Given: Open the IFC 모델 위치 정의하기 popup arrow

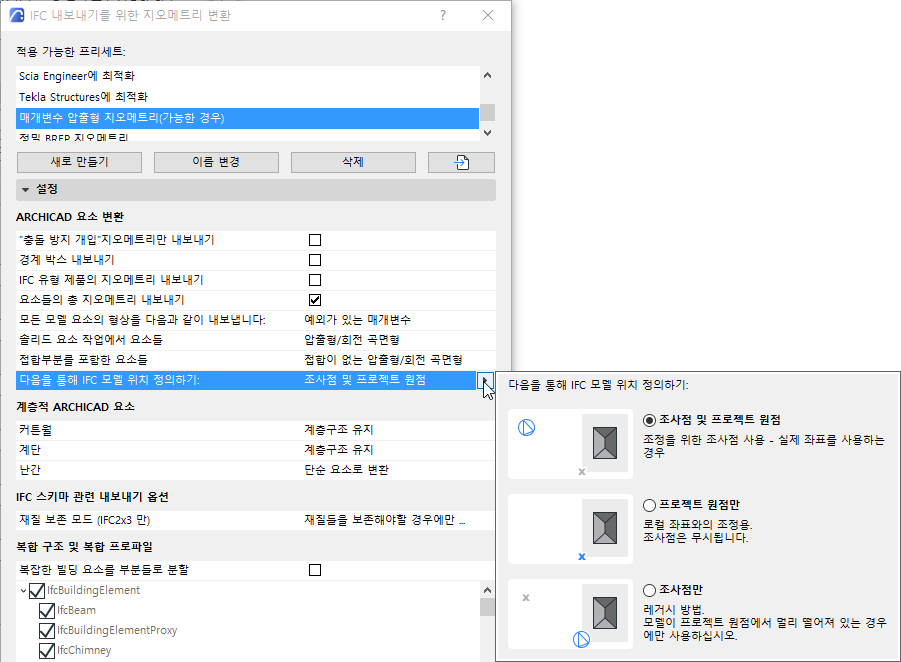Looking at the screenshot, I should 485,380.
